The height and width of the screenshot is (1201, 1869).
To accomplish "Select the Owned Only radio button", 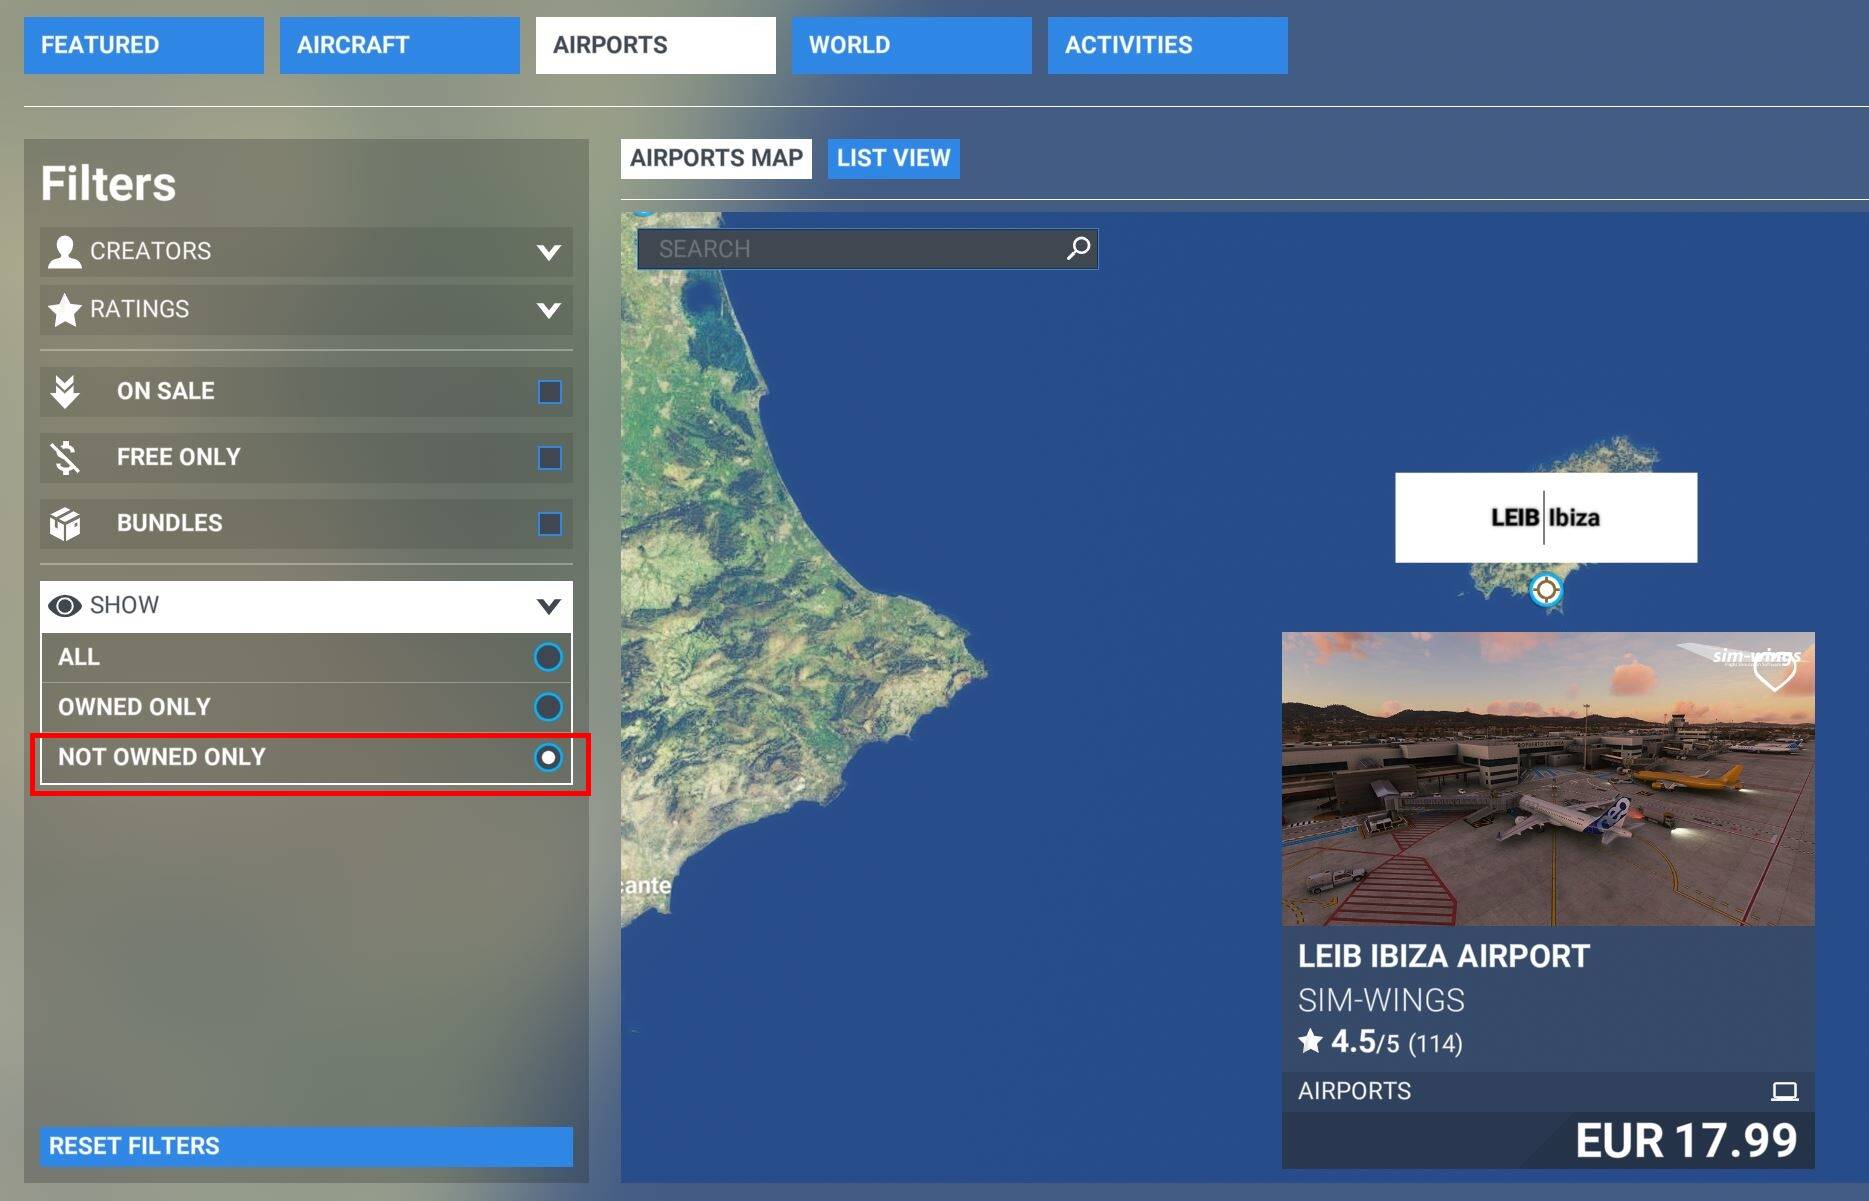I will 548,707.
